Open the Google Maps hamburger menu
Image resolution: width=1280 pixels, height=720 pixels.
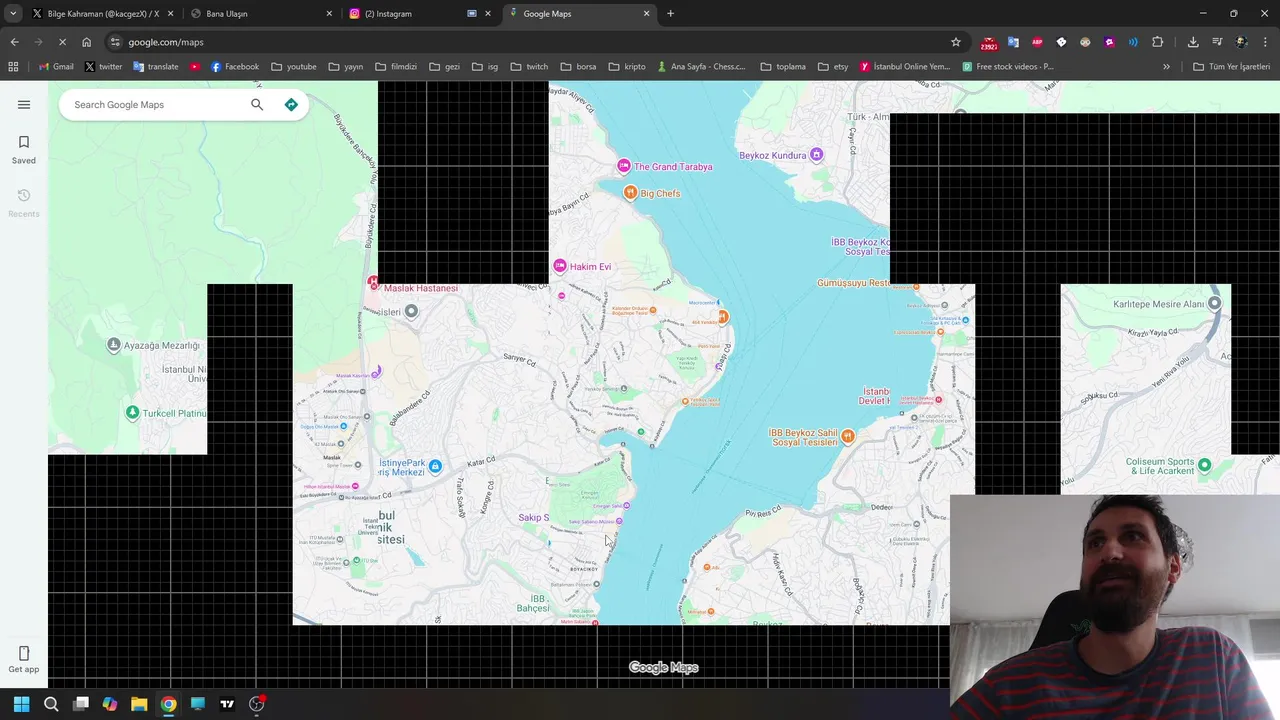click(x=24, y=104)
